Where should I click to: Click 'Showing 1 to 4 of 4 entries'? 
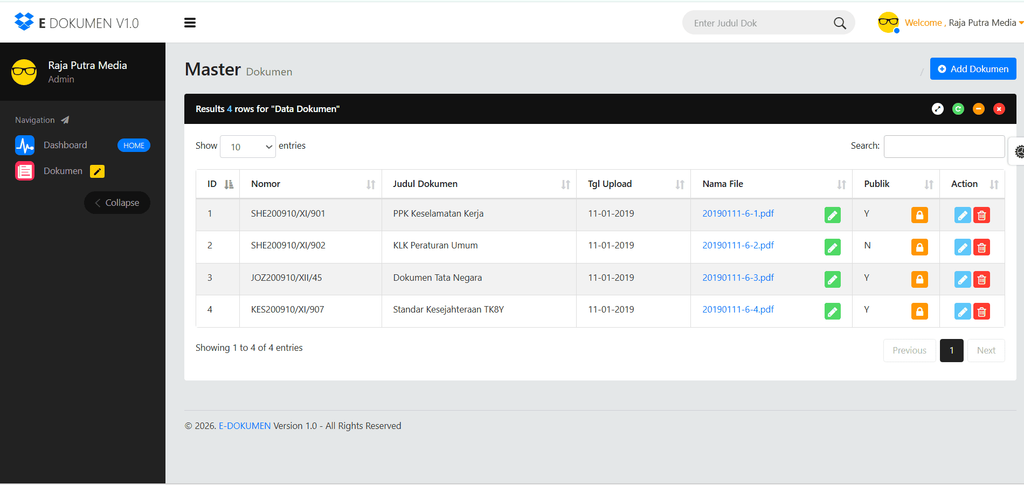pos(249,348)
